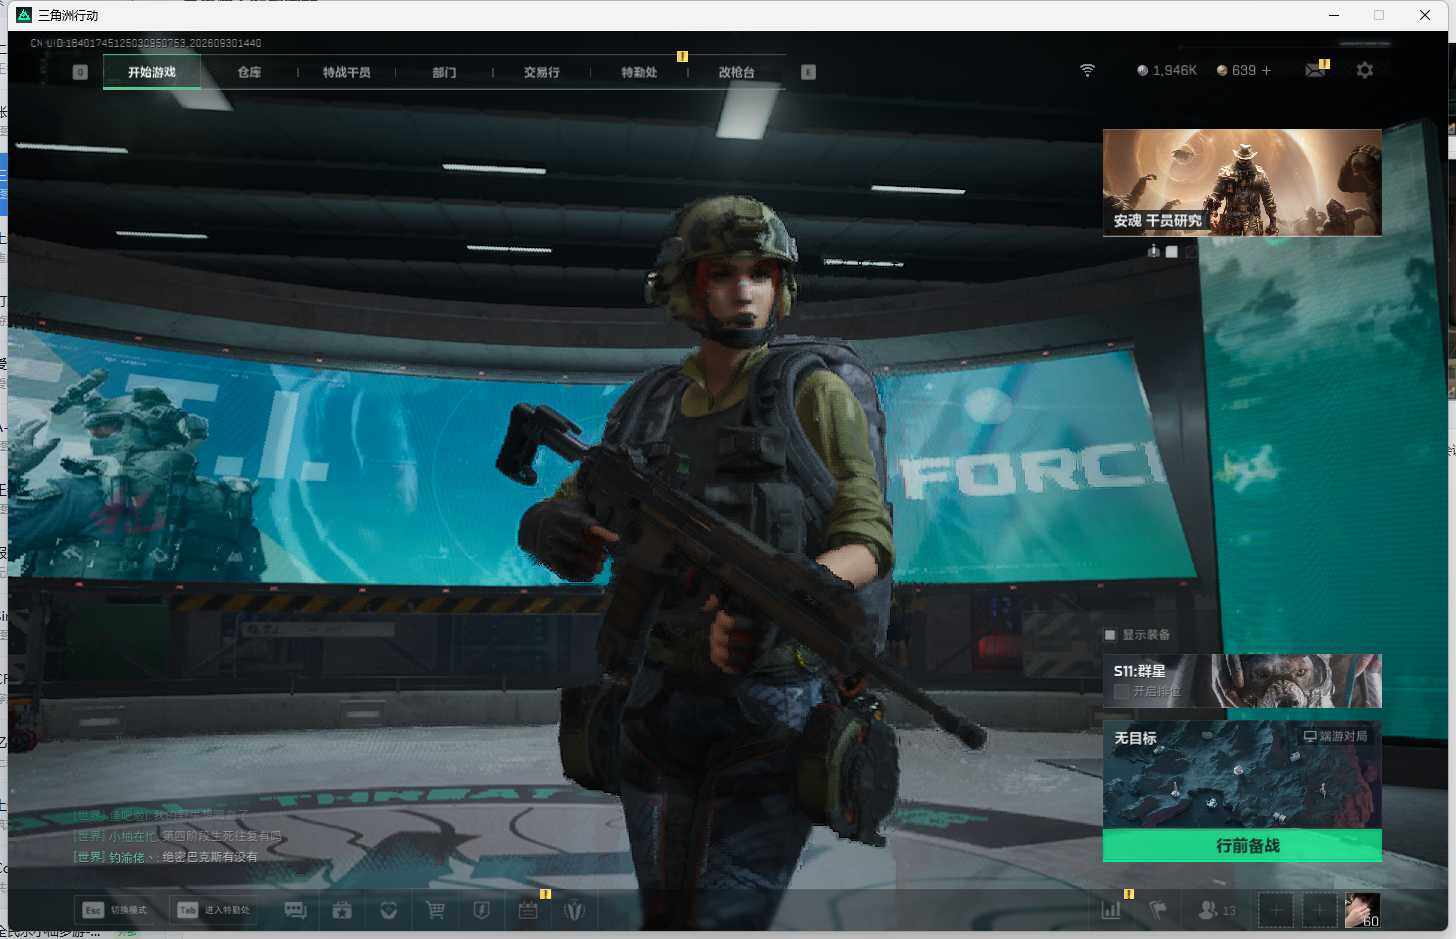Click the 1,946K currency balance
The height and width of the screenshot is (939, 1456).
point(1166,70)
